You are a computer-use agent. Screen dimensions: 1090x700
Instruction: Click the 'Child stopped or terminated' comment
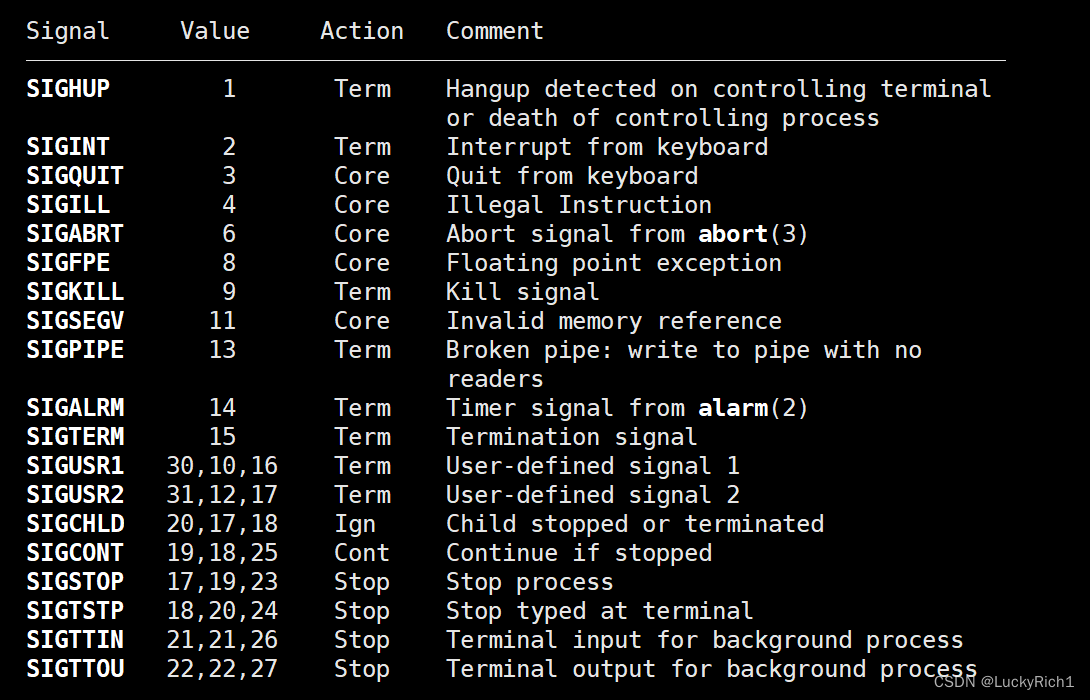tap(635, 525)
